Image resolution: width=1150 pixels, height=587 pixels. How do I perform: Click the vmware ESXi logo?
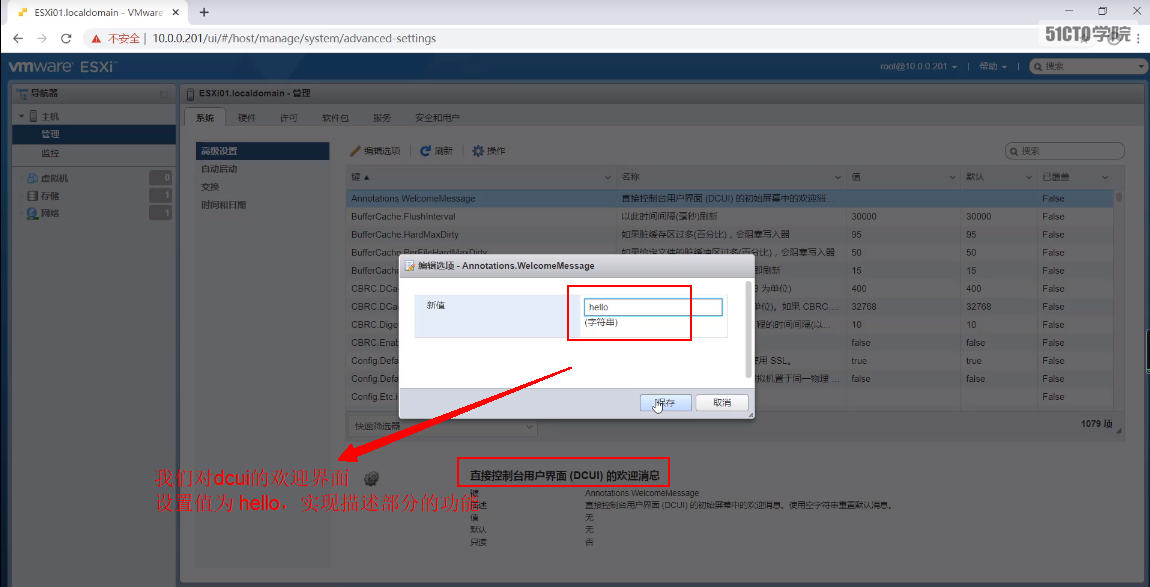(62, 66)
